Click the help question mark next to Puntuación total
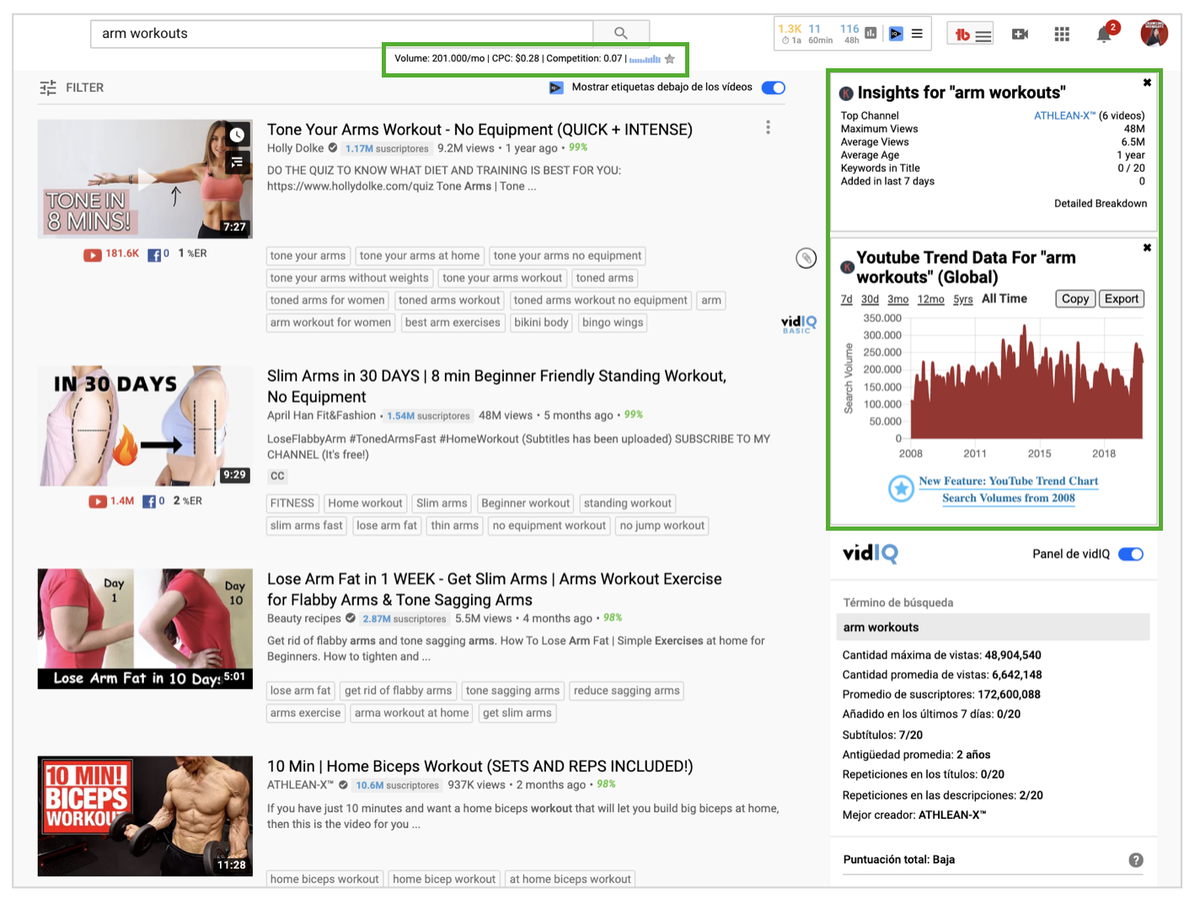1200x898 pixels. click(1136, 860)
